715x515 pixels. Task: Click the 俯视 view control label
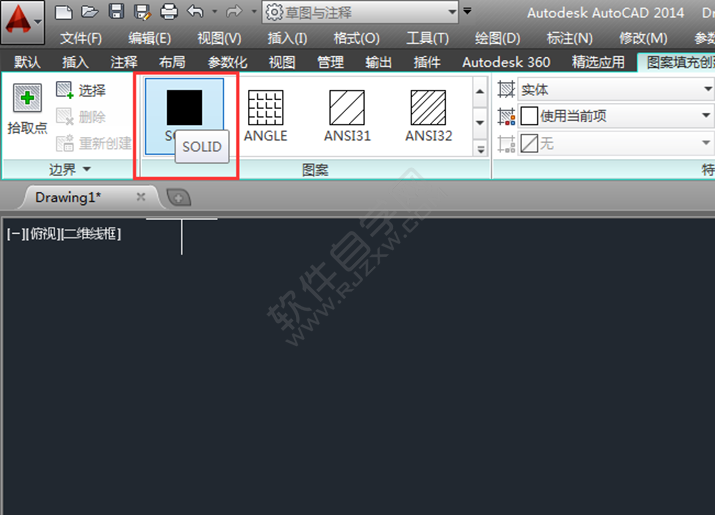coord(41,234)
